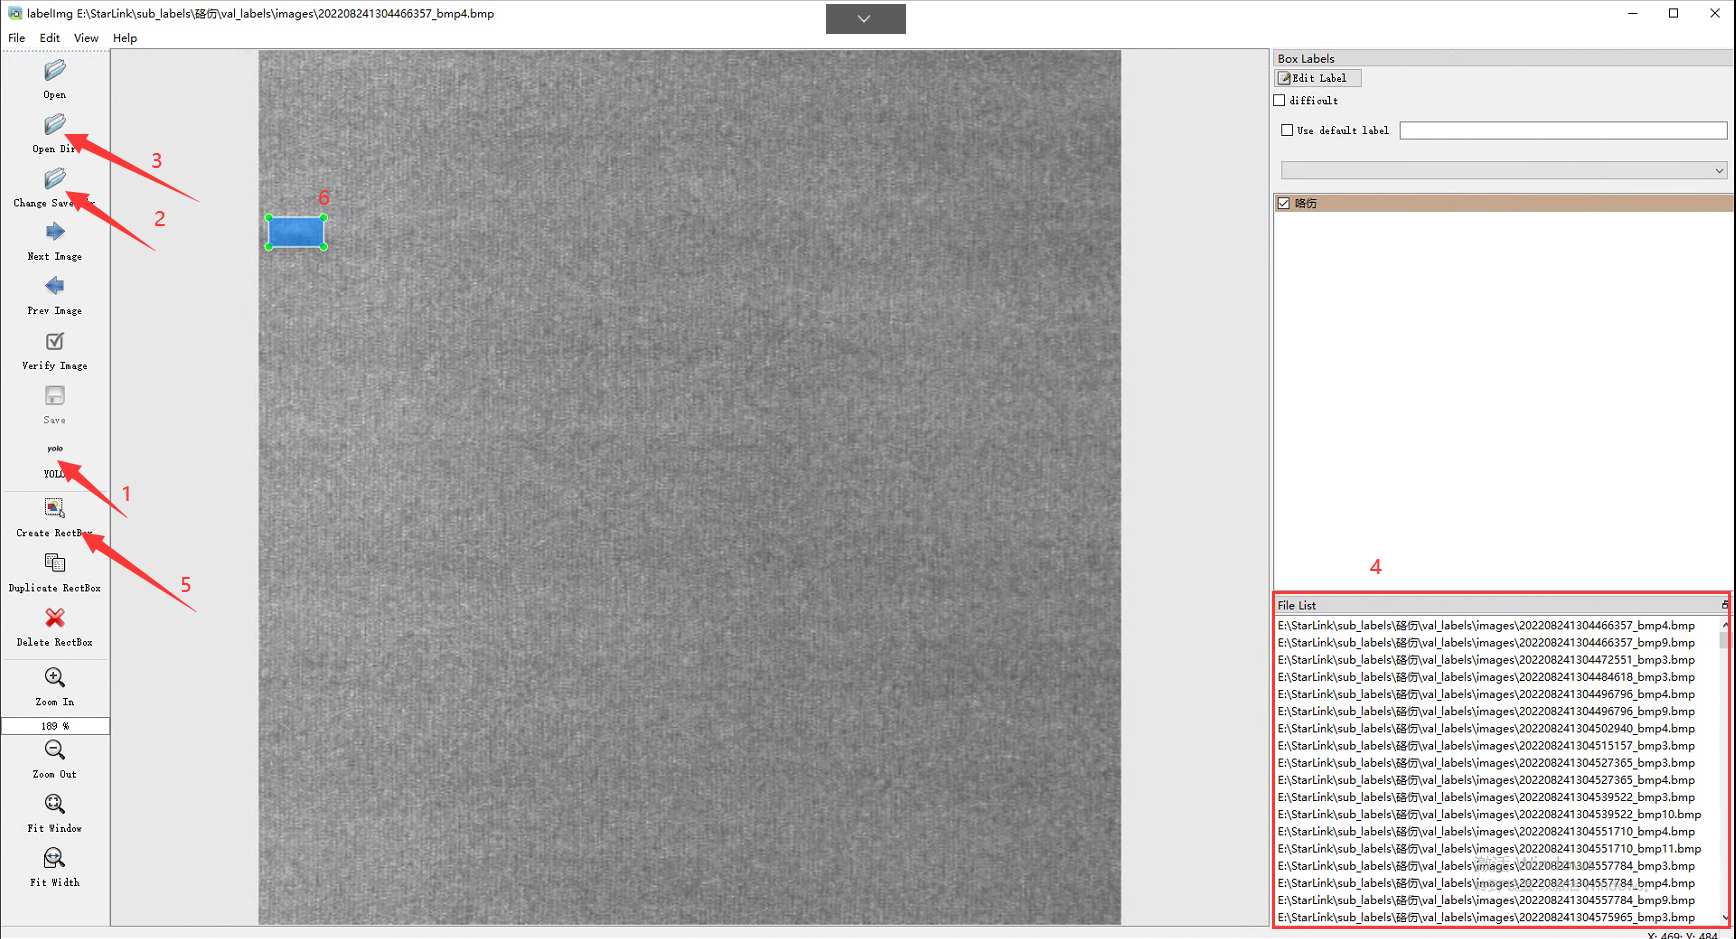Viewport: 1736px width, 939px height.
Task: Click the zoom percentage 189 % field
Action: pyautogui.click(x=55, y=726)
